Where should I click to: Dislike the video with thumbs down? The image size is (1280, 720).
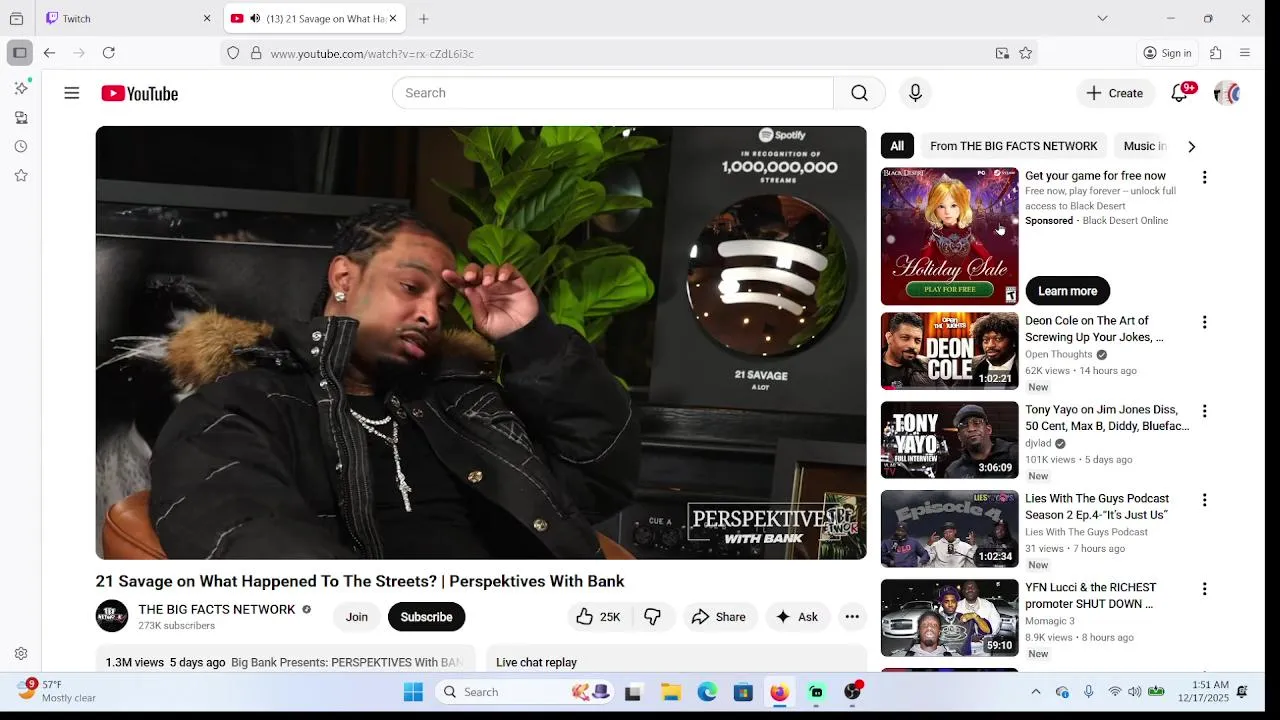653,617
